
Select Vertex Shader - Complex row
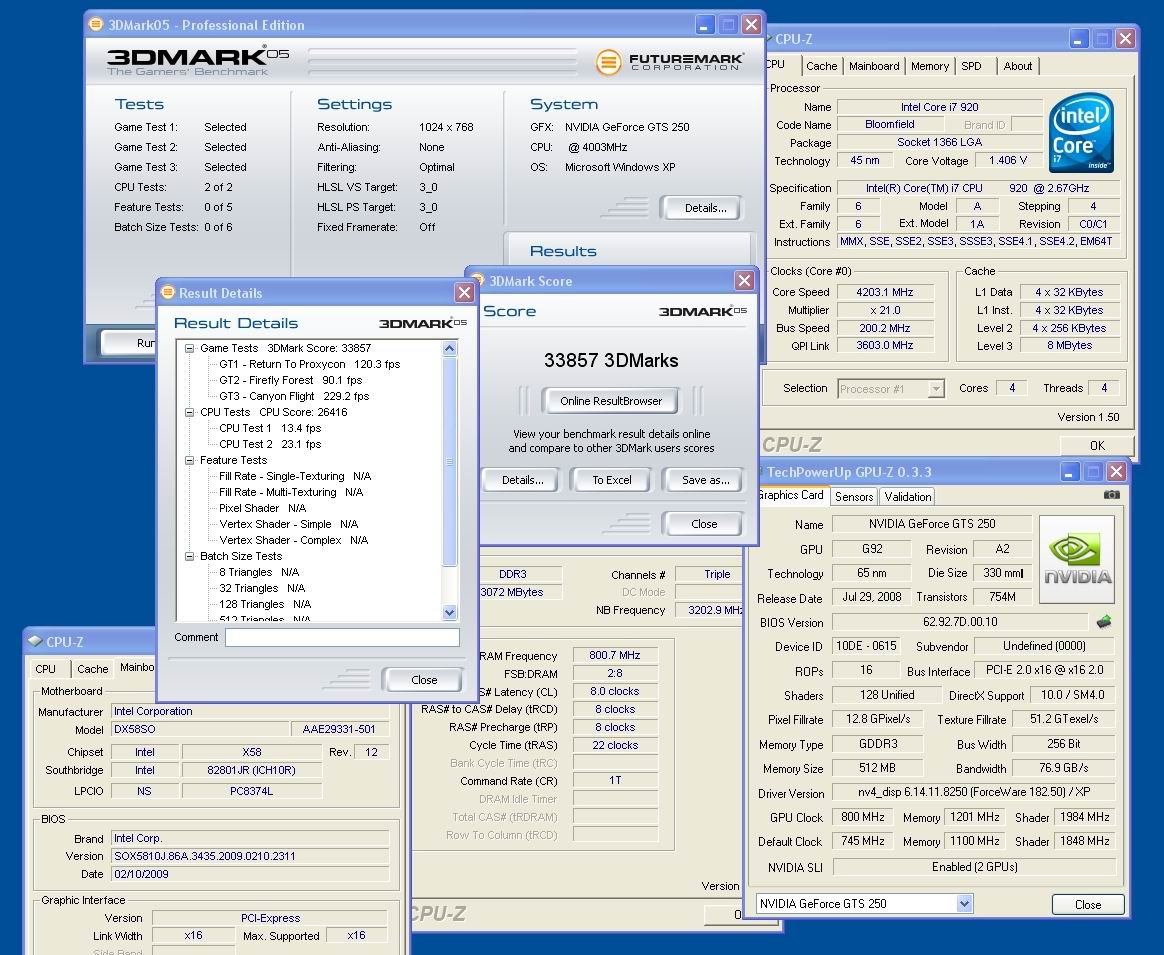293,540
